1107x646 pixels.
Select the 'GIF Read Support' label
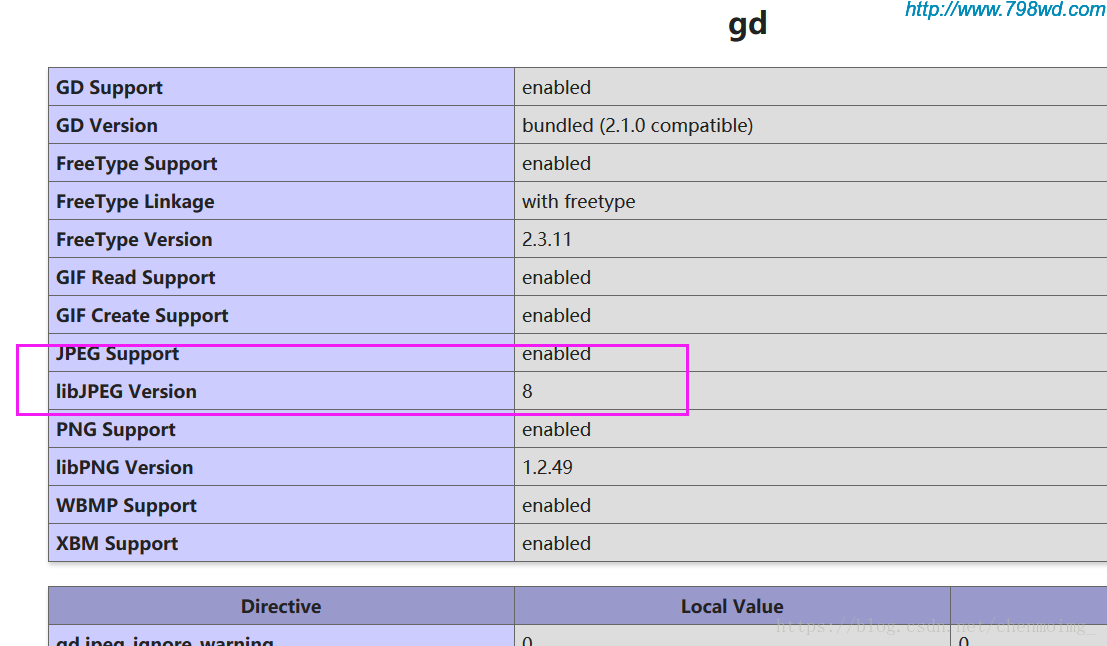(136, 278)
